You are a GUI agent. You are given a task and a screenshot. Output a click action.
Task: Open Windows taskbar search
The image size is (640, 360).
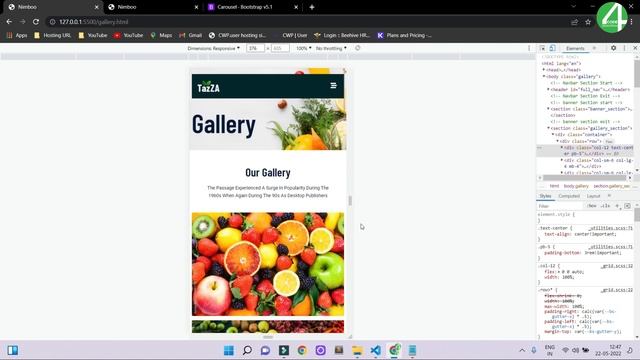coord(247,350)
